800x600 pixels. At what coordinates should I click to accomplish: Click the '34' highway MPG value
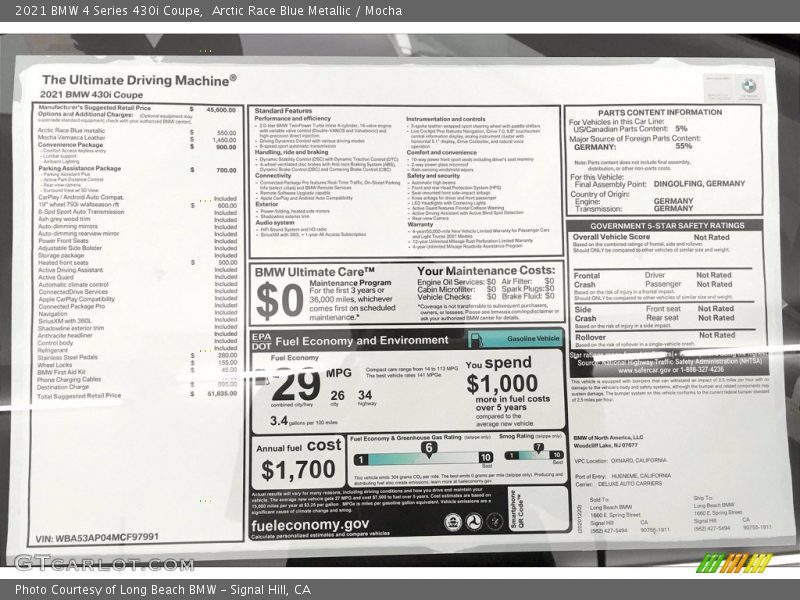[x=365, y=395]
